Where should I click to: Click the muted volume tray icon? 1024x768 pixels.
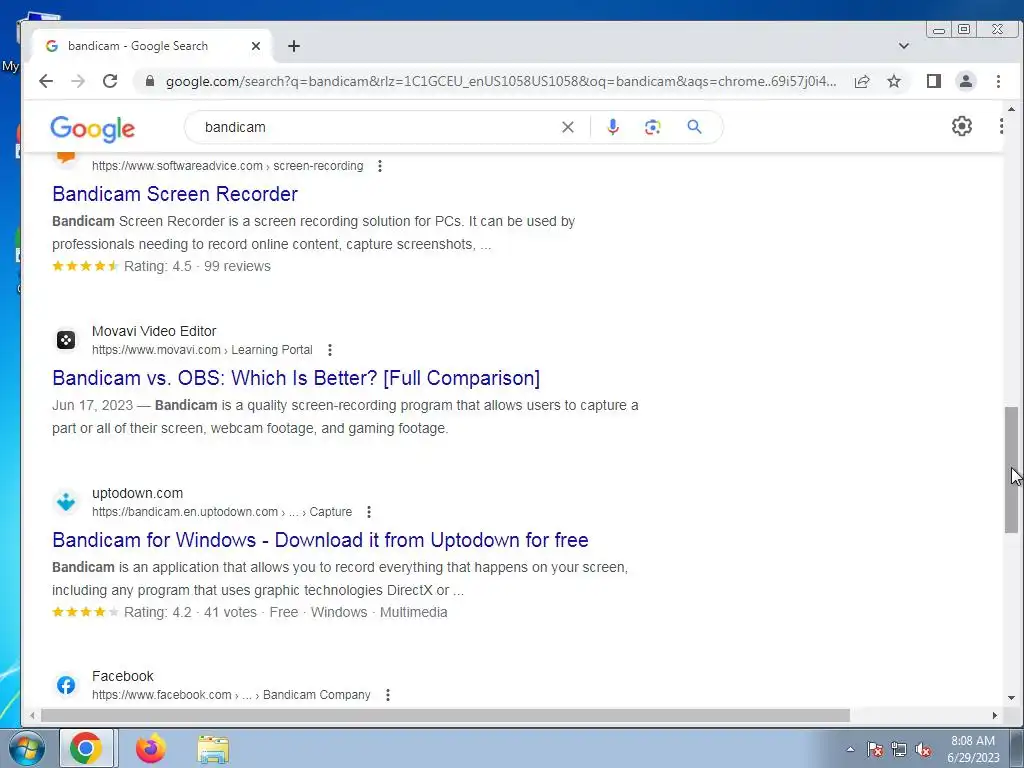coord(923,750)
